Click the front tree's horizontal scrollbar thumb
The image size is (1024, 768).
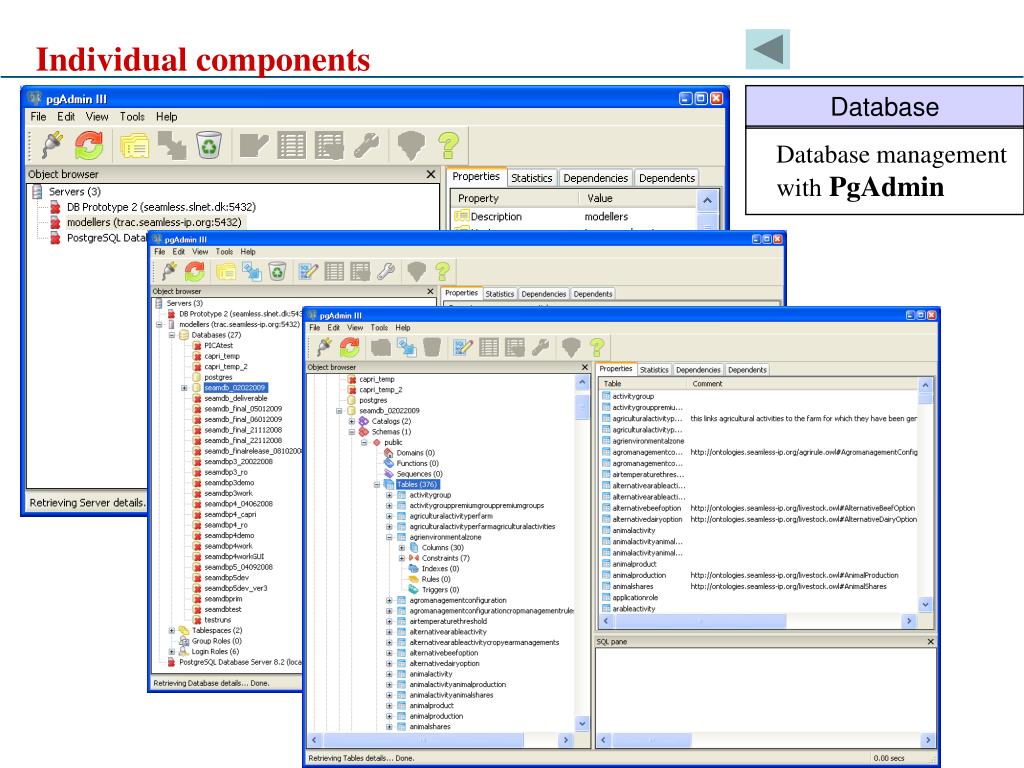tap(424, 740)
